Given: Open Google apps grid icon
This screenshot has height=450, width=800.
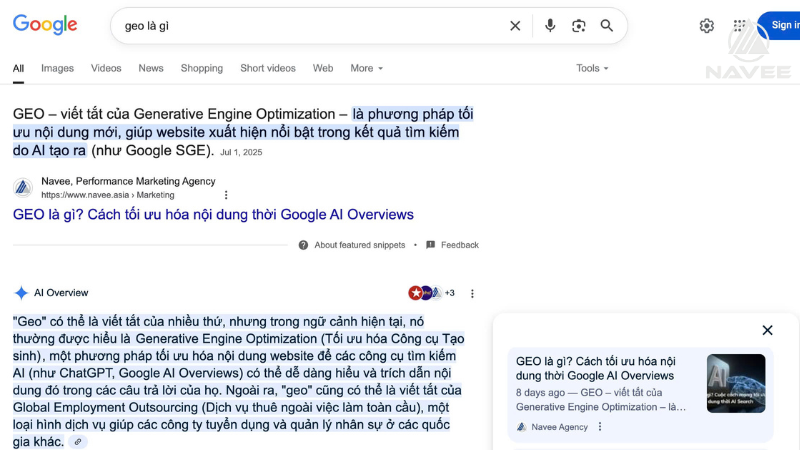Looking at the screenshot, I should tap(739, 26).
